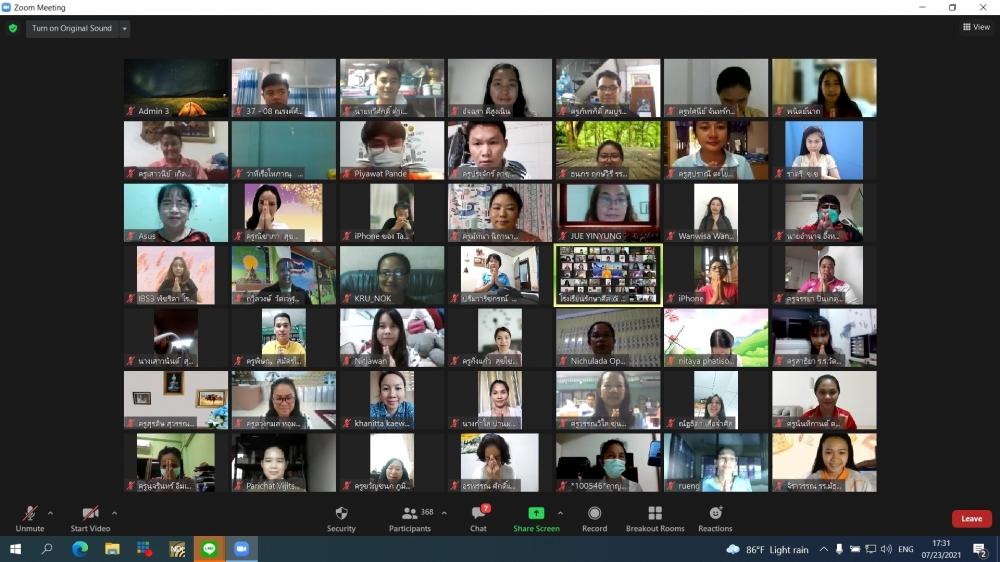This screenshot has height=562, width=1000.
Task: Click the green encryption shield icon
Action: pyautogui.click(x=13, y=28)
